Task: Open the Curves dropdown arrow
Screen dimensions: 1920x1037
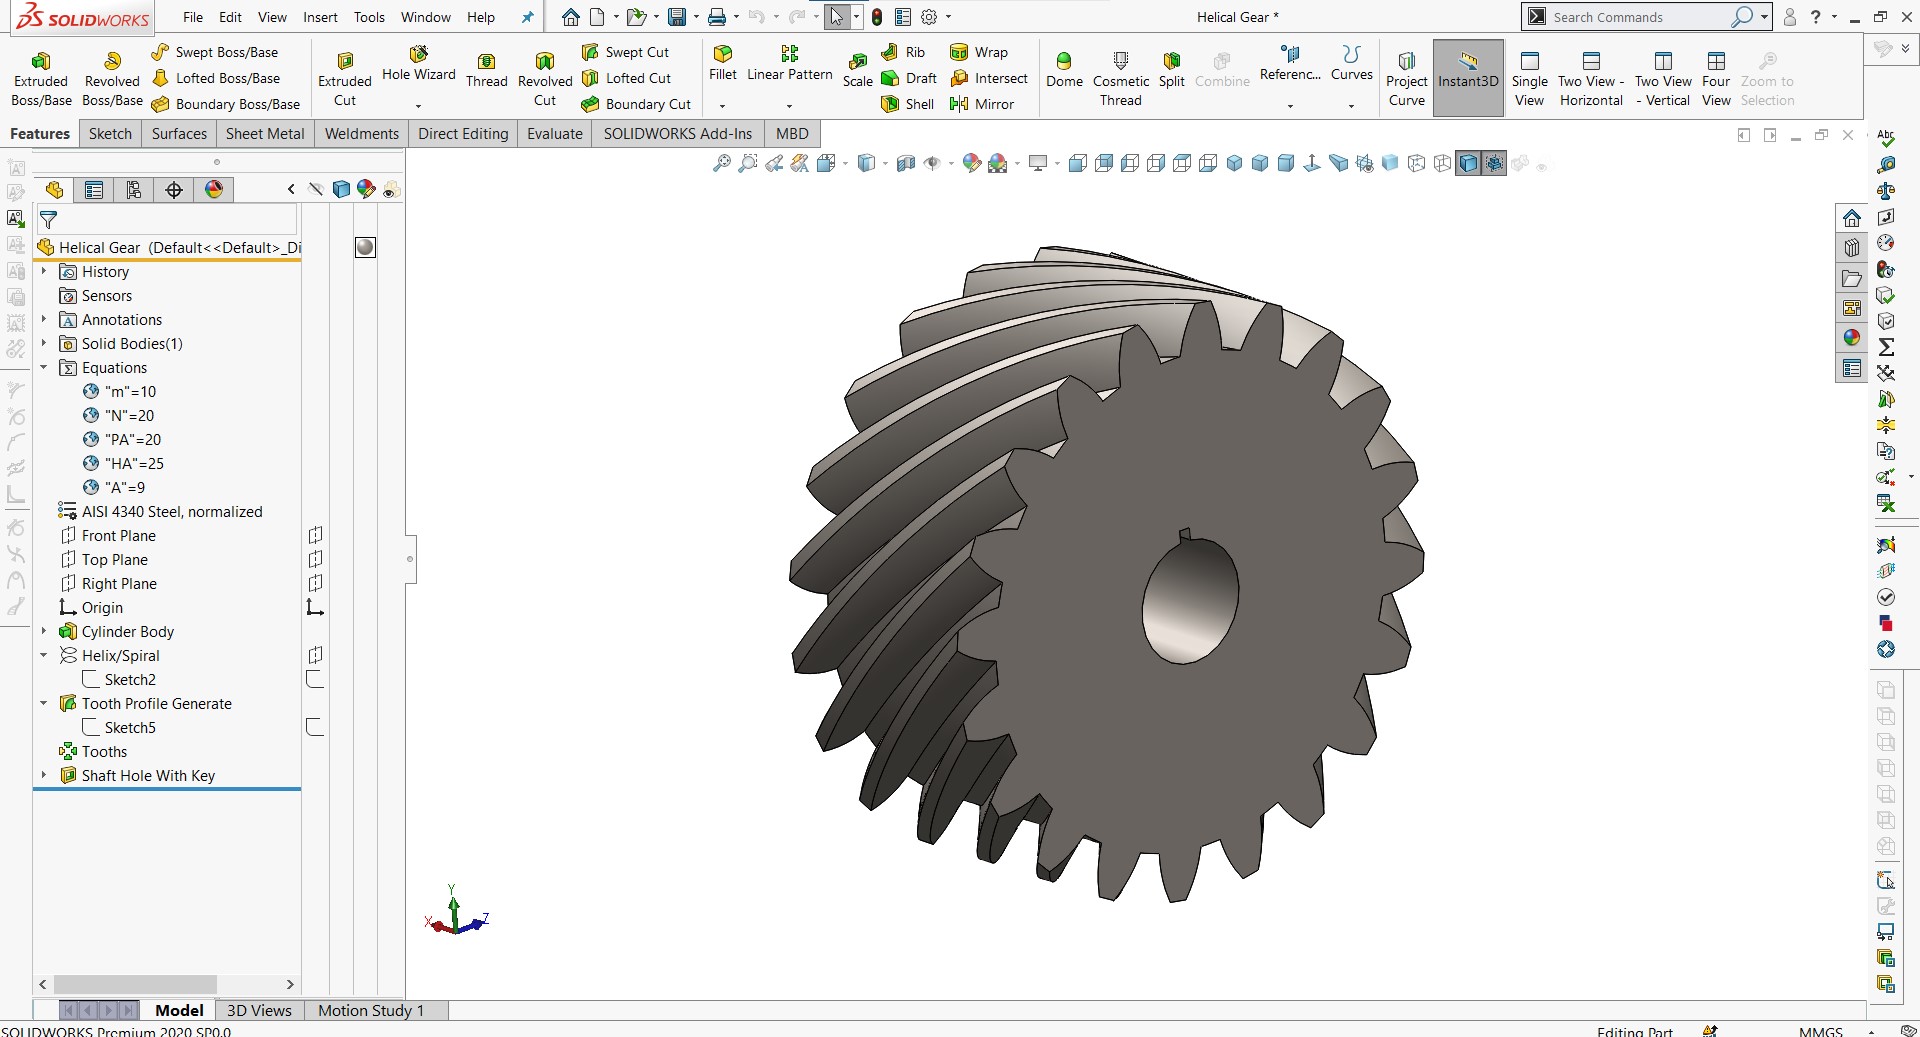Action: (x=1351, y=105)
